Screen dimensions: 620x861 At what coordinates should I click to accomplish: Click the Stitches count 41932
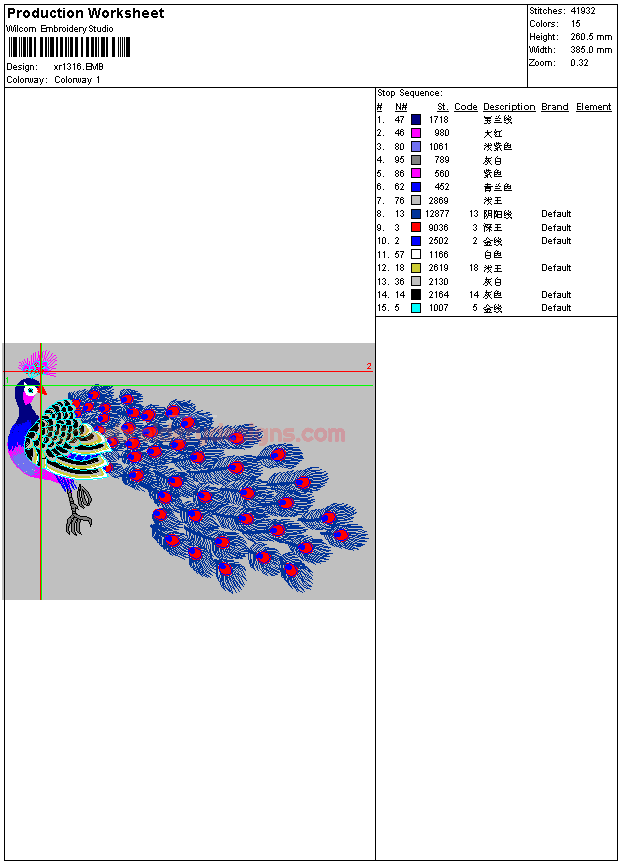pyautogui.click(x=583, y=11)
